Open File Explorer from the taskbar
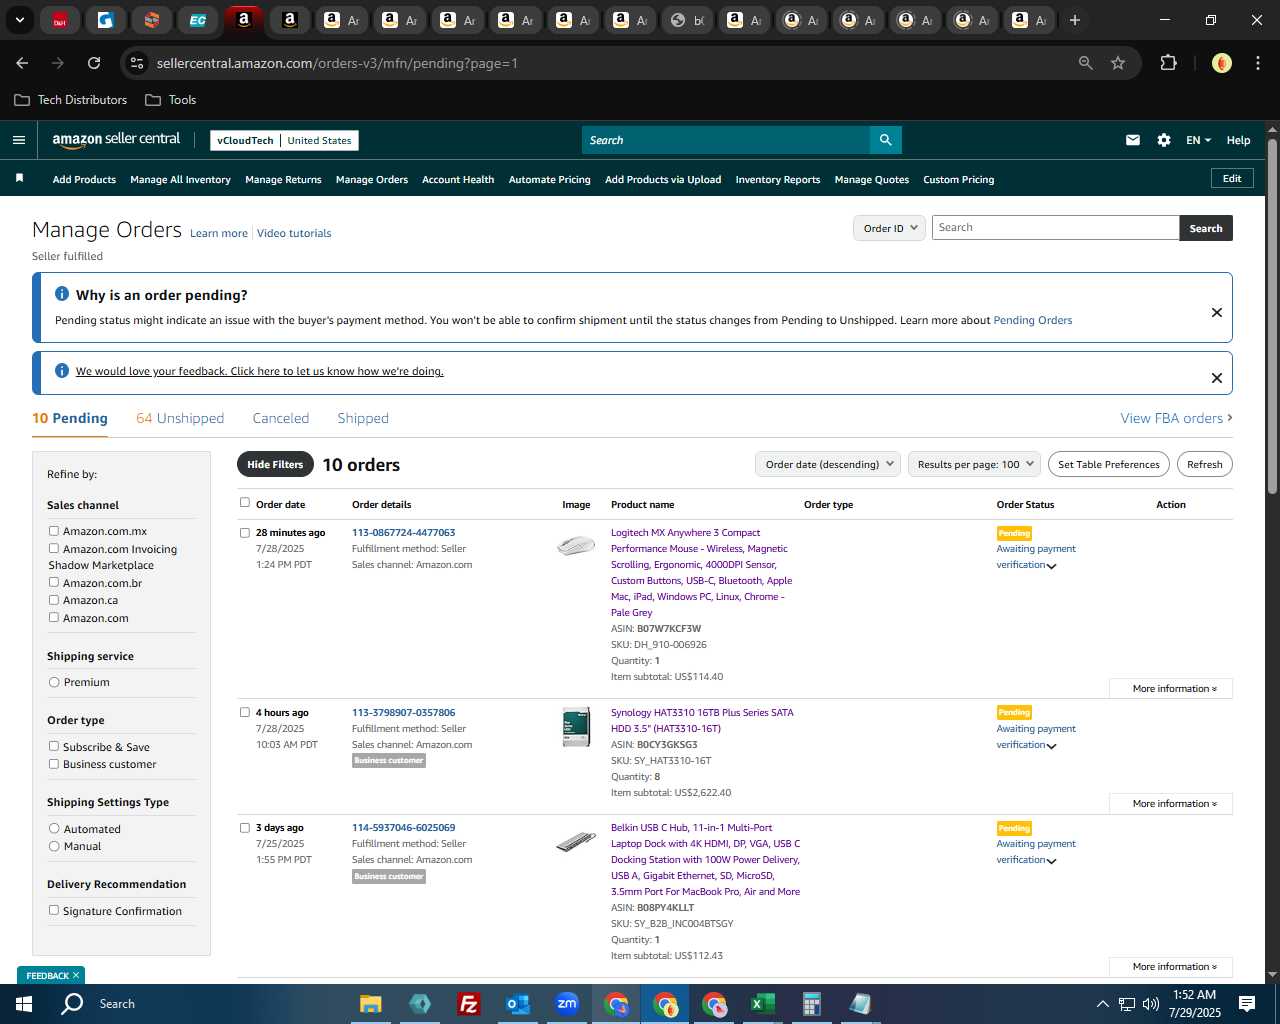The width and height of the screenshot is (1280, 1024). [371, 1004]
